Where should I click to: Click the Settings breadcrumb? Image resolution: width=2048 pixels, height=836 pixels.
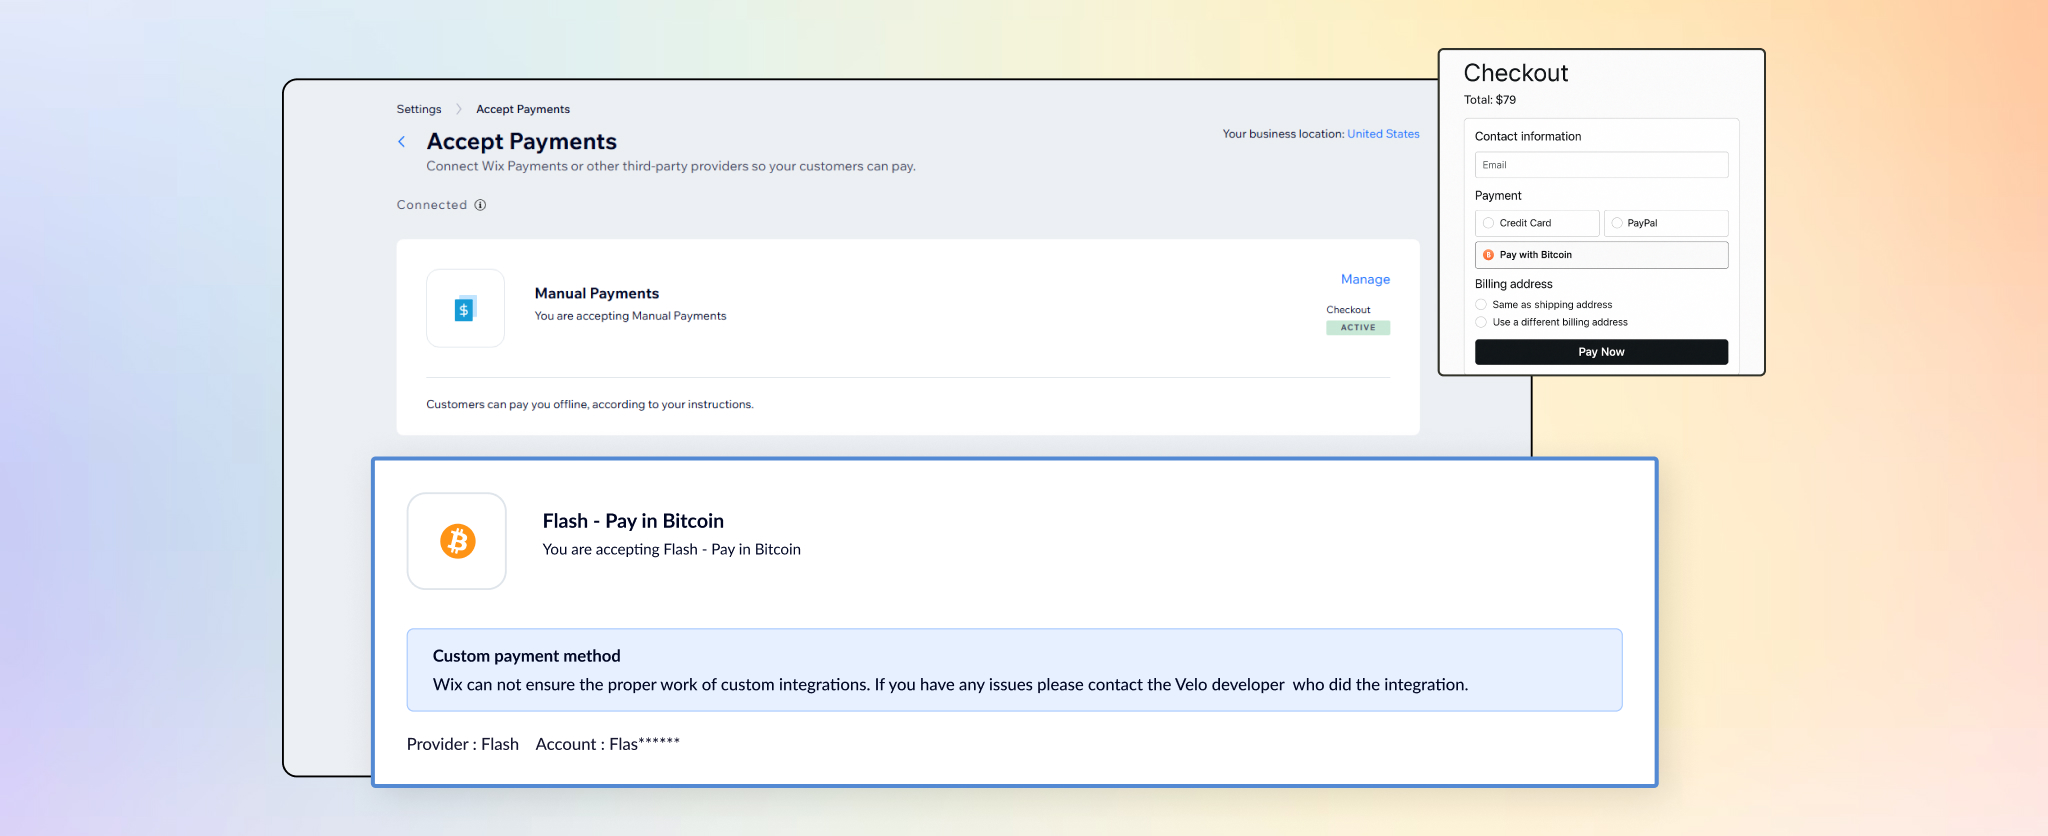[419, 109]
